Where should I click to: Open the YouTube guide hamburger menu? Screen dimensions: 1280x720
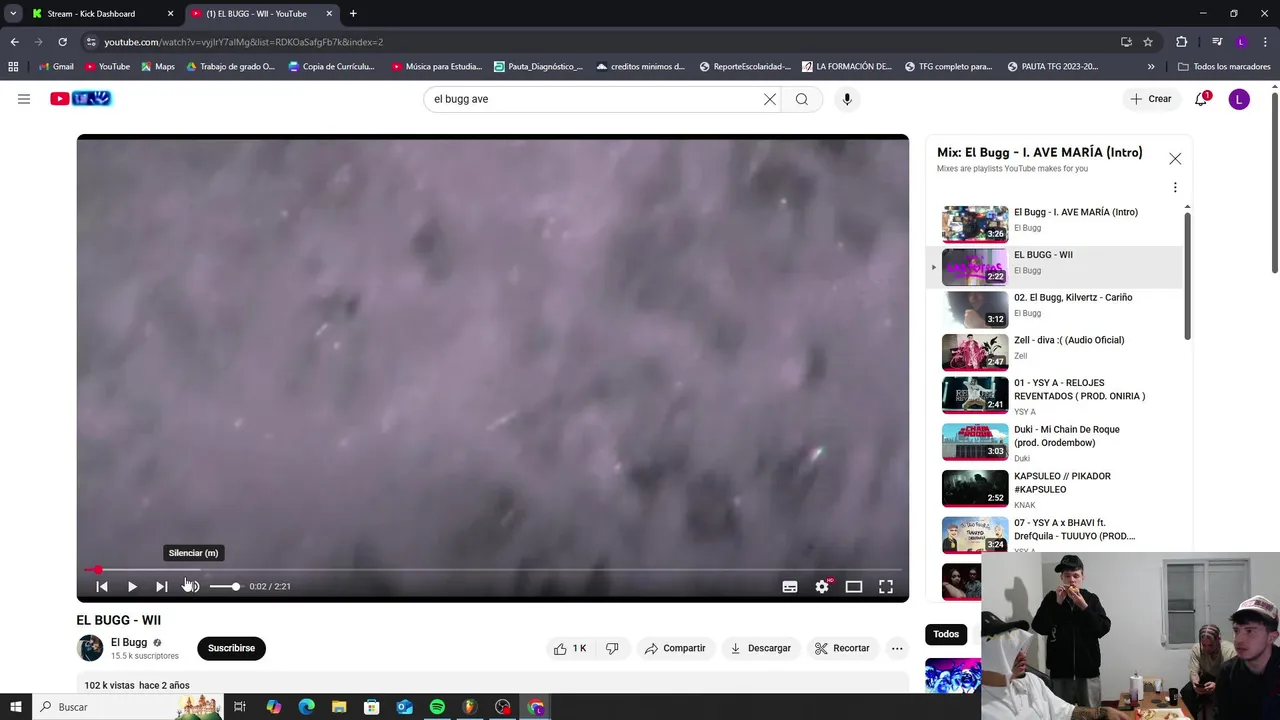(24, 99)
